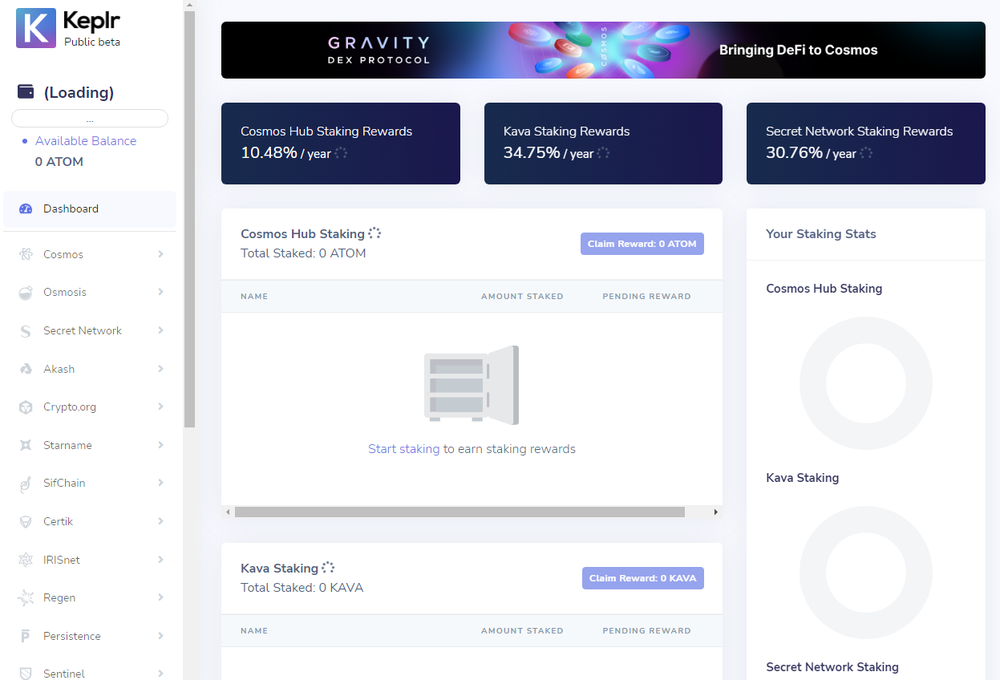This screenshot has width=1000, height=680.
Task: Click the Keplr logo icon
Action: [36, 28]
